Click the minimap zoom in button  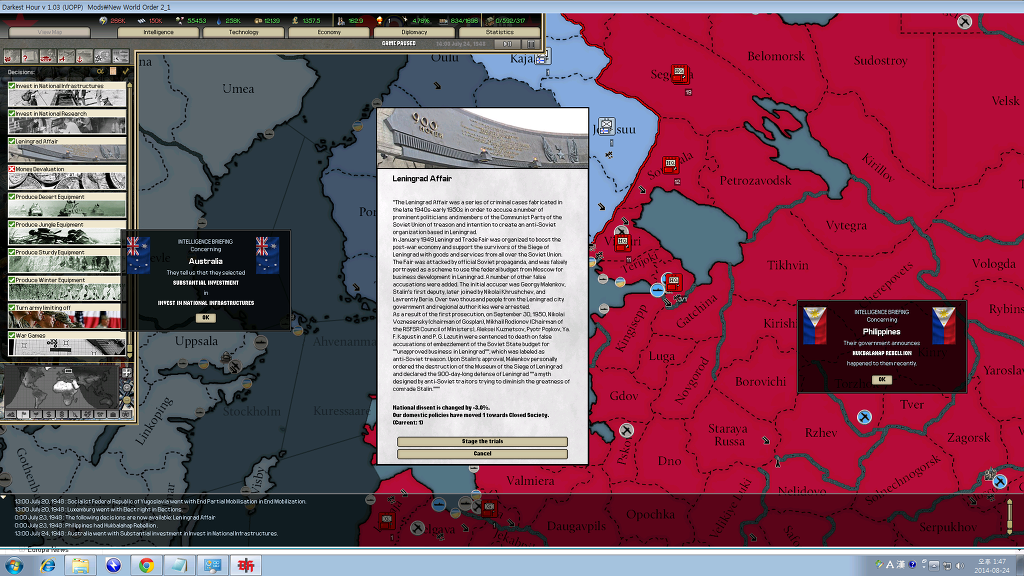127,388
